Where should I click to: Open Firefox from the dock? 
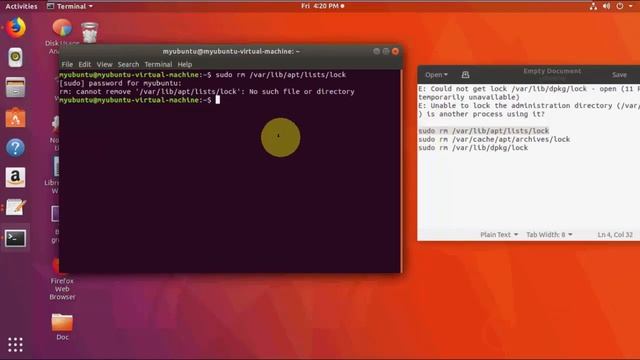tap(16, 27)
